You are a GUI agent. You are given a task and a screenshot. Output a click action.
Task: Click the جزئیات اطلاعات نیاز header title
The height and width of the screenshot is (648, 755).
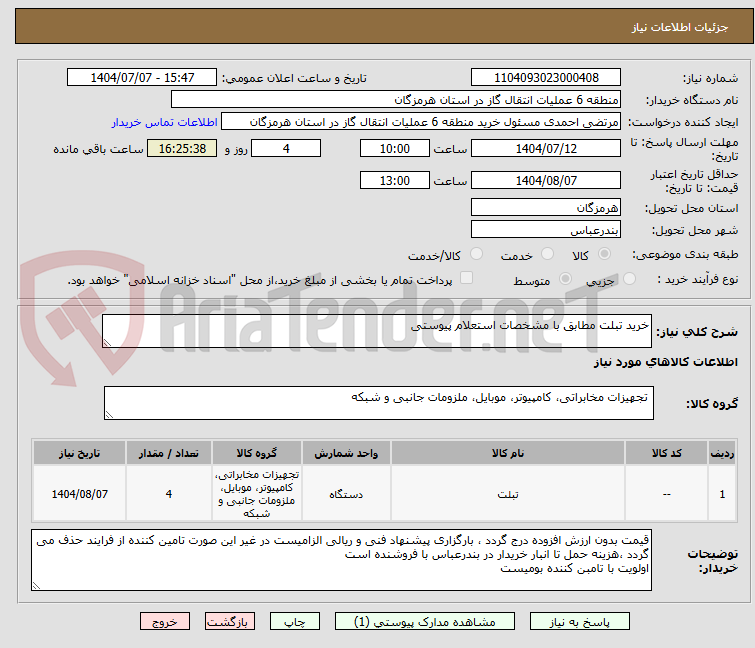click(679, 27)
